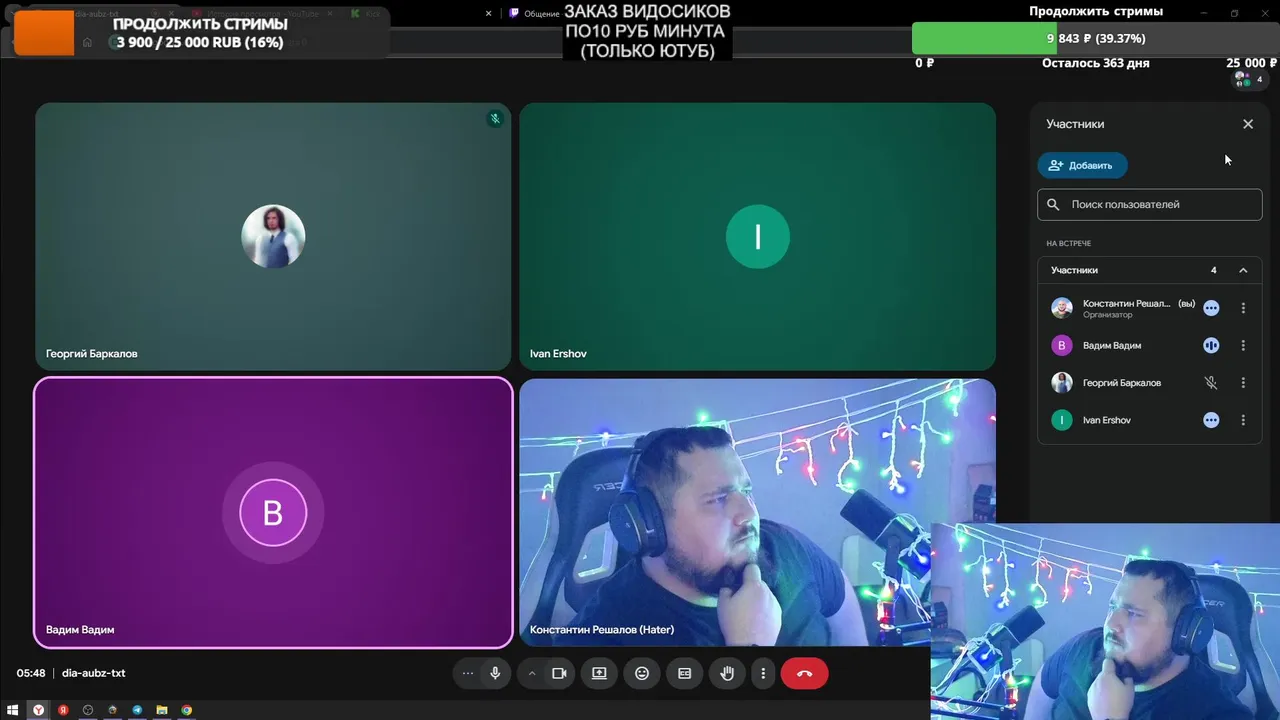Close the tab with the x next to Общение
Image resolution: width=1280 pixels, height=720 pixels.
pyautogui.click(x=489, y=14)
